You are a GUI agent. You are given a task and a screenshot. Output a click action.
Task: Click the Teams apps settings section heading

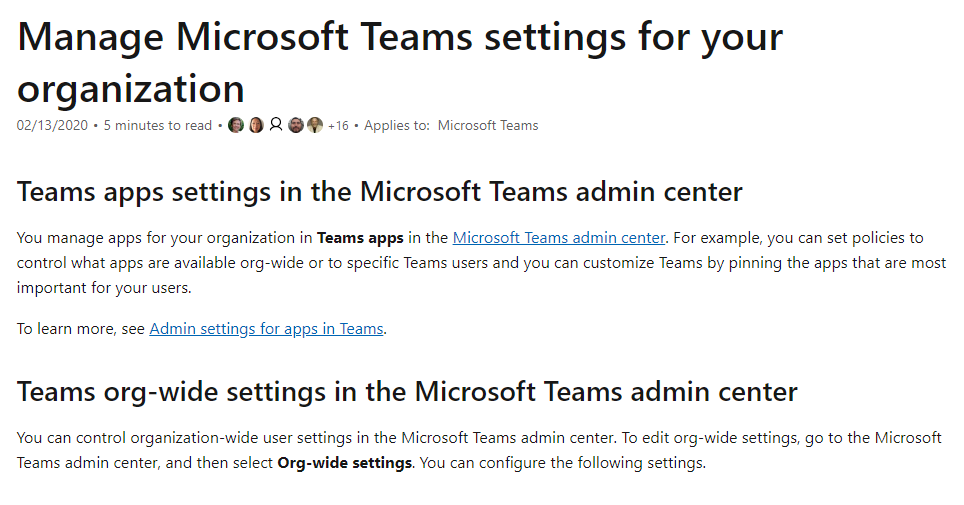[x=380, y=192]
